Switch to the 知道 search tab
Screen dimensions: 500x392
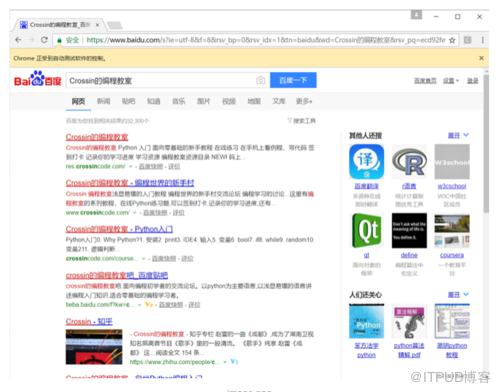point(153,101)
